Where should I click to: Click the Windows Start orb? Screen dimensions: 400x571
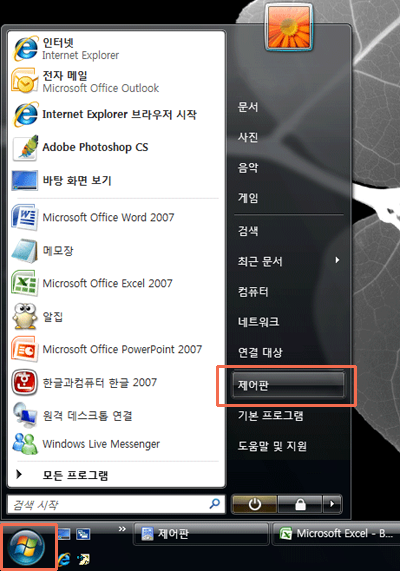tap(26, 547)
